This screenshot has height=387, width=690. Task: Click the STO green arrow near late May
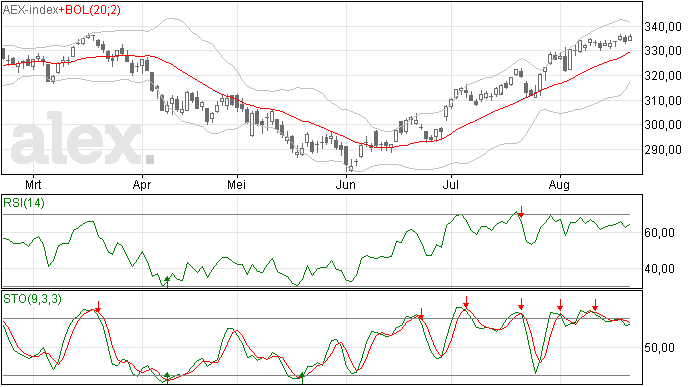pos(302,378)
